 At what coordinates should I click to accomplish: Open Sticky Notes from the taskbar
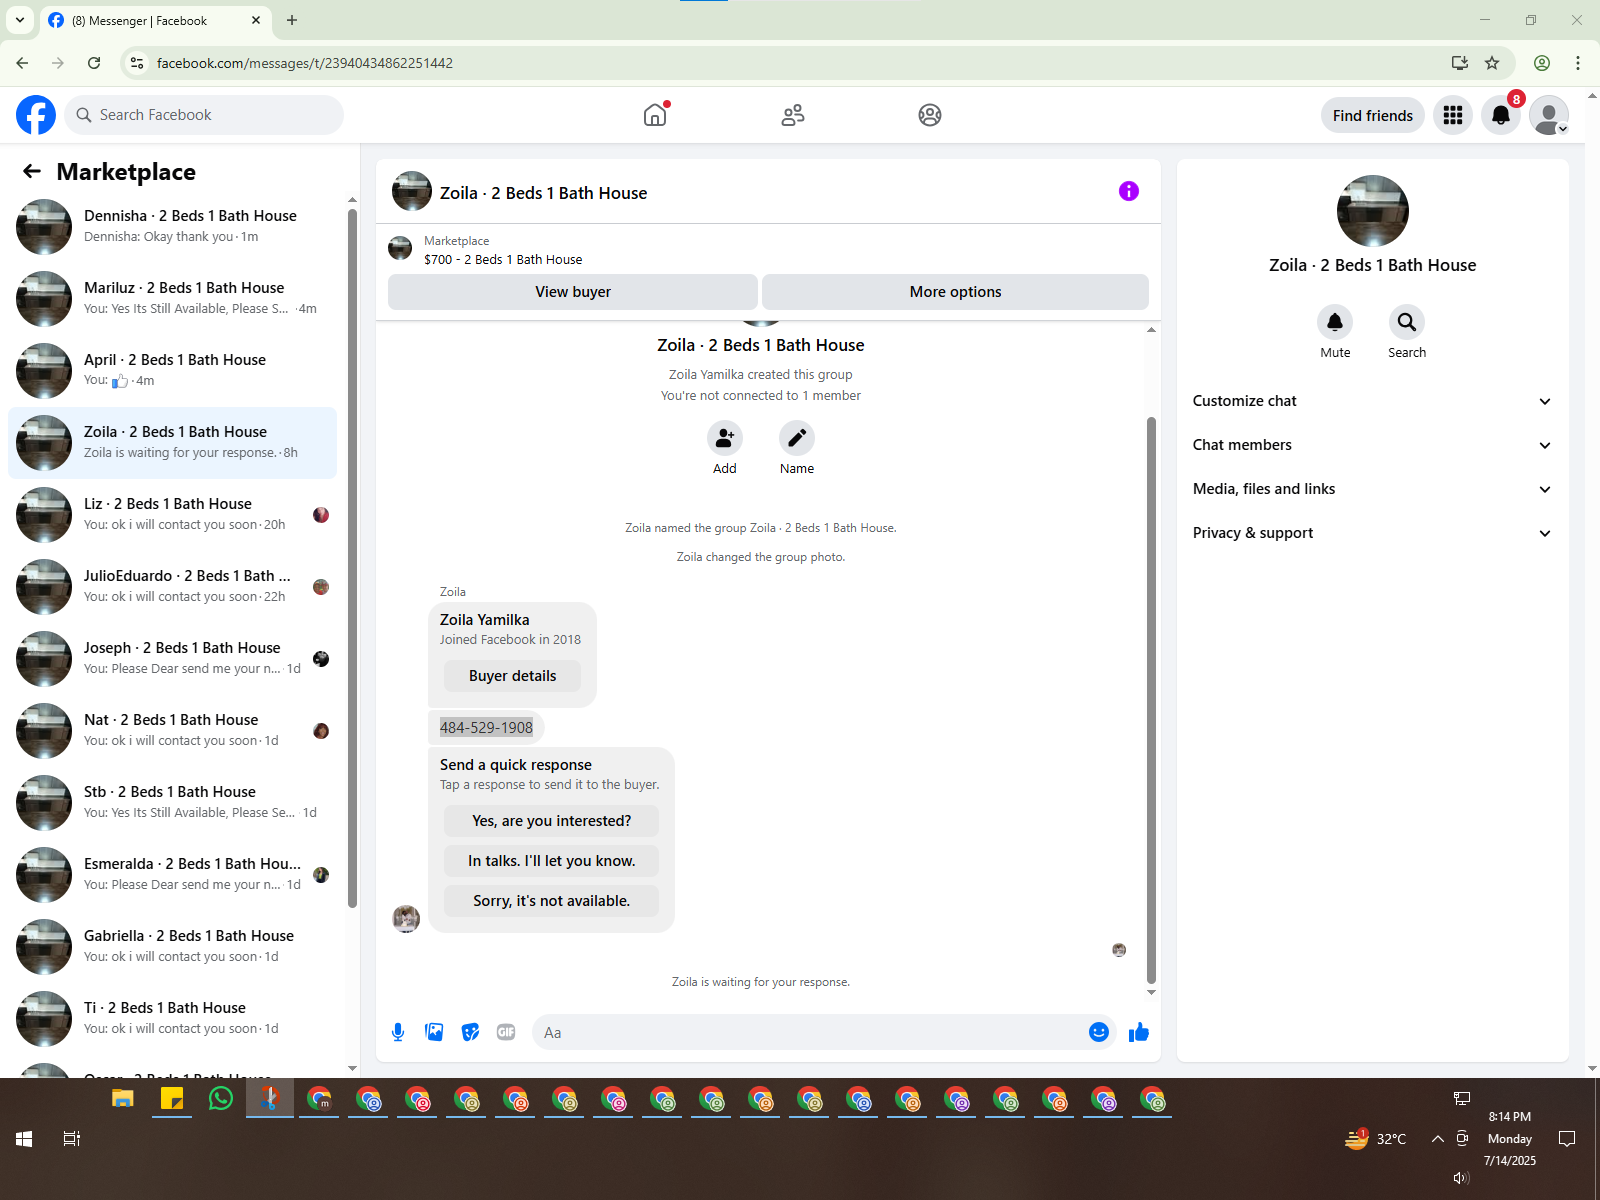pos(172,1099)
